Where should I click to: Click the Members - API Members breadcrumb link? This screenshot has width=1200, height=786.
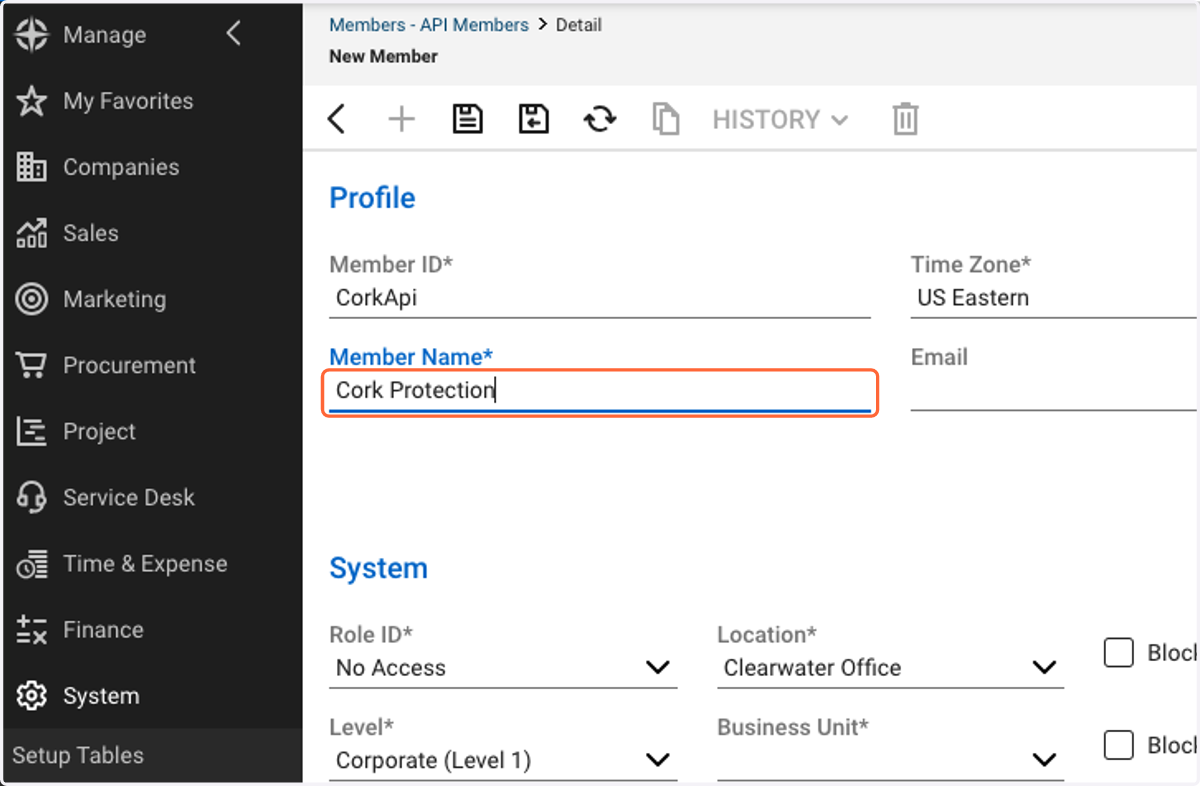pyautogui.click(x=429, y=24)
